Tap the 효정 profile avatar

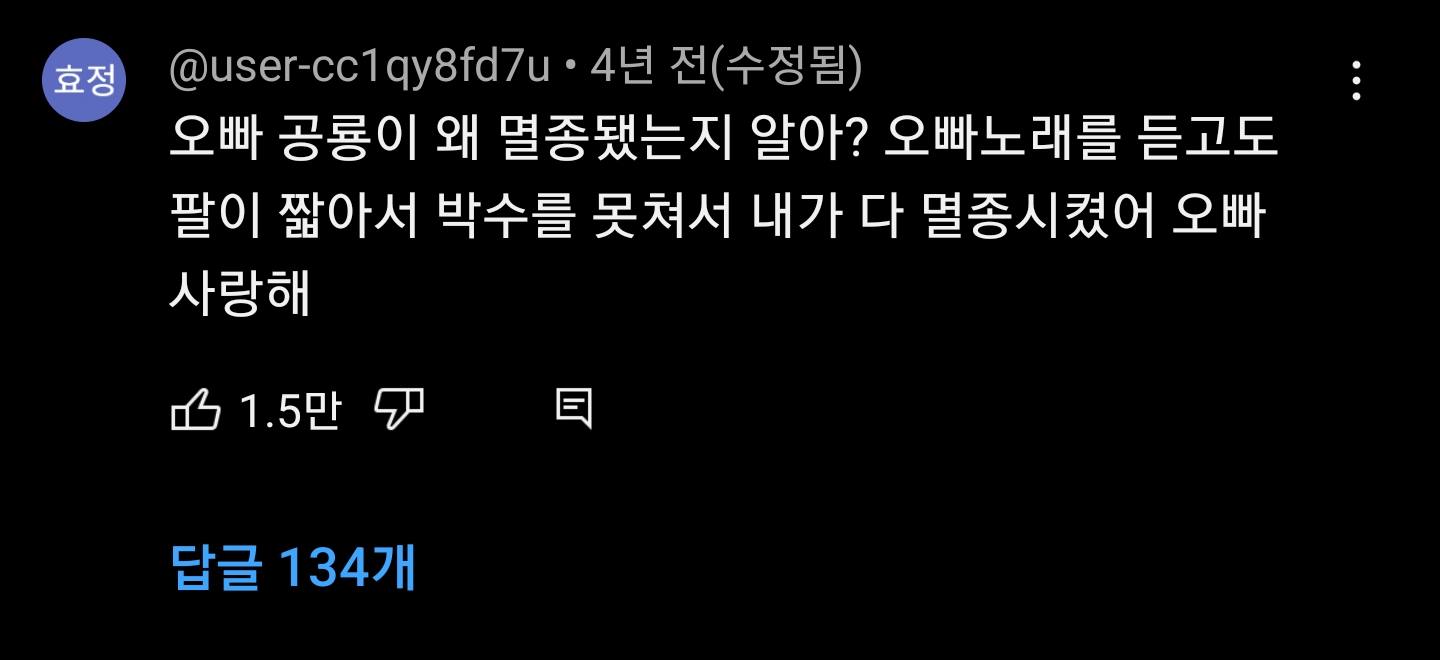(x=83, y=80)
